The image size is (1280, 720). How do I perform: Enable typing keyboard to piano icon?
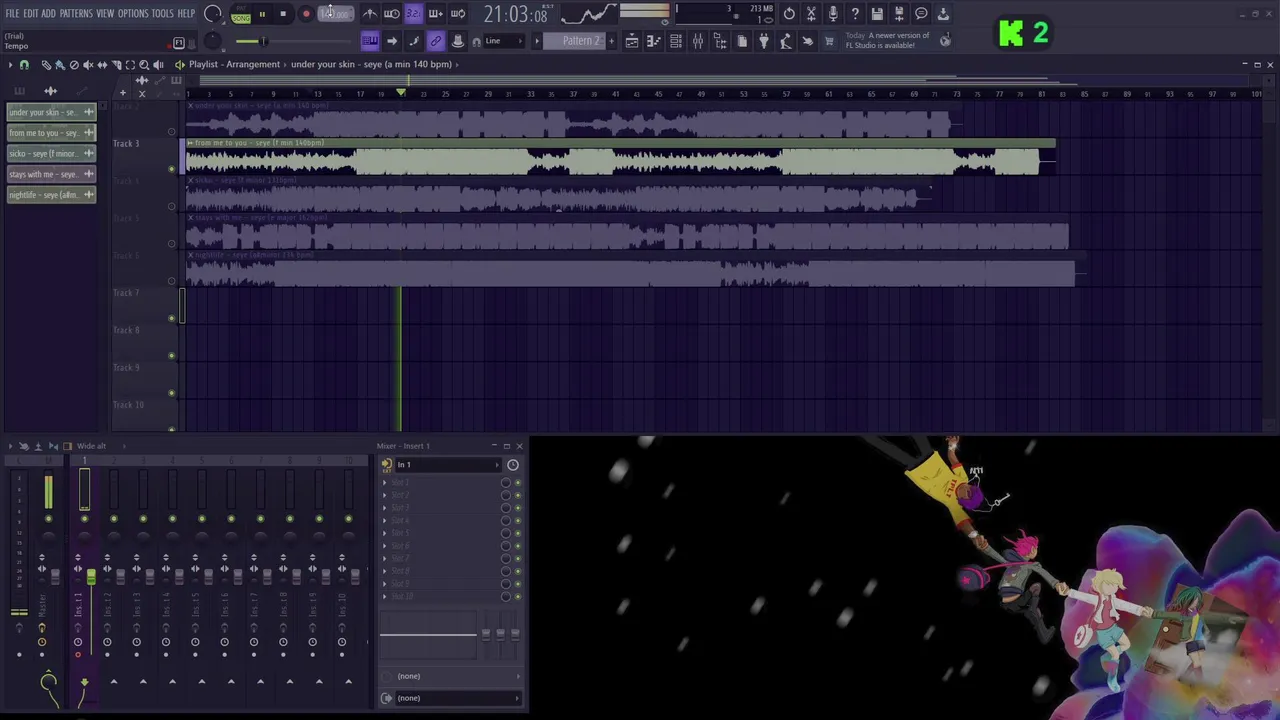(x=370, y=41)
